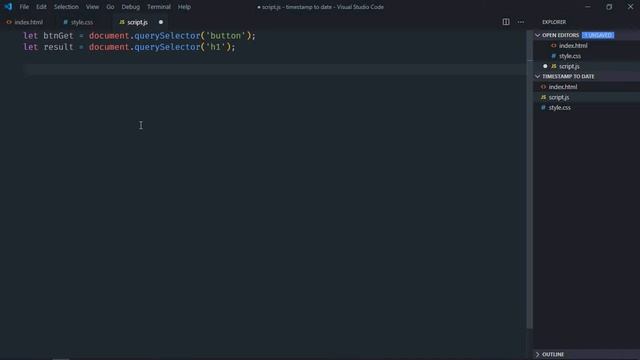The image size is (640, 360).
Task: Click the editor vertical scrollbar
Action: (x=530, y=180)
